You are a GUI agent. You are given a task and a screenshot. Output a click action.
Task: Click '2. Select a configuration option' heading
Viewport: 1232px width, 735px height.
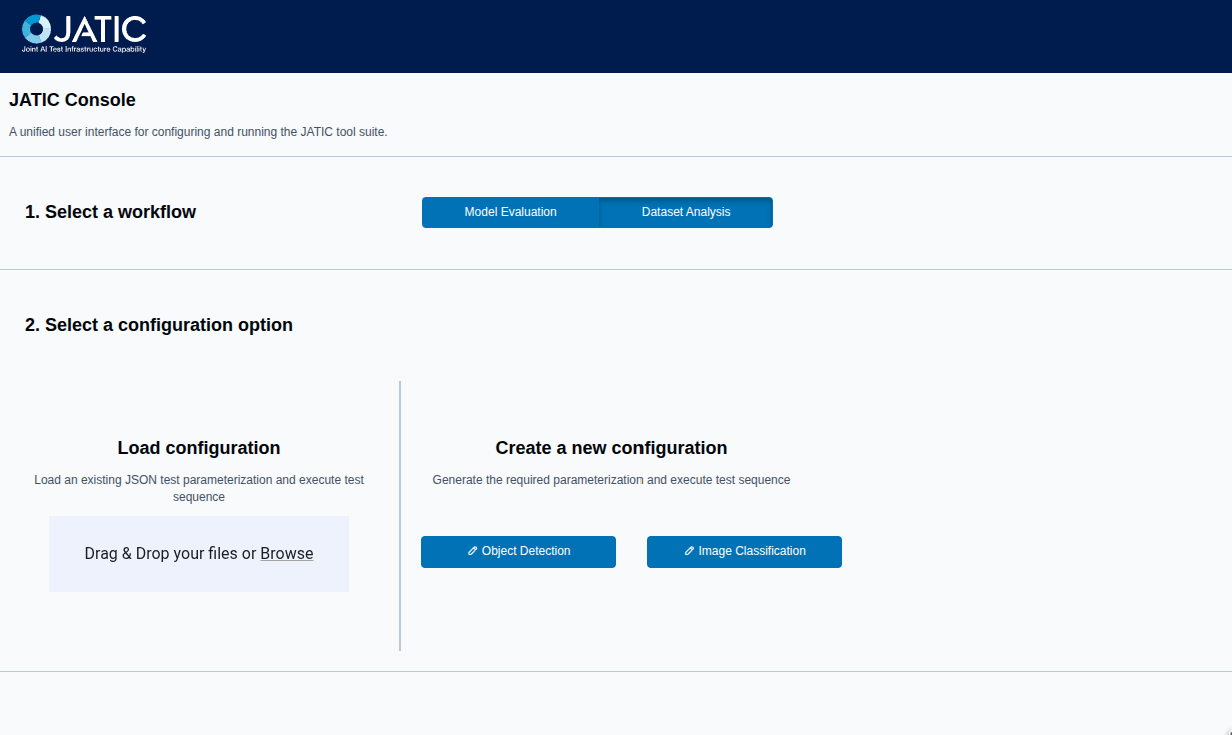[159, 325]
